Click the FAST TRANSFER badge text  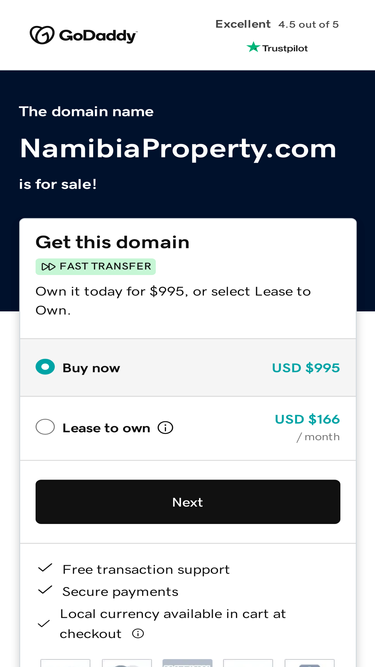[x=105, y=266]
